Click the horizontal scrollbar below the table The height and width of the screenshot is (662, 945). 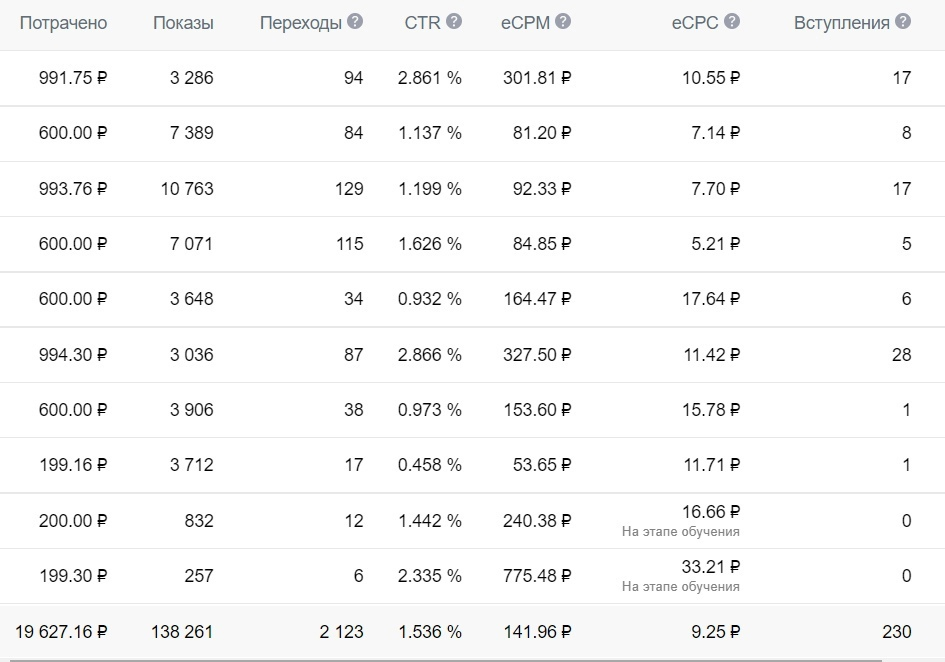click(x=446, y=660)
